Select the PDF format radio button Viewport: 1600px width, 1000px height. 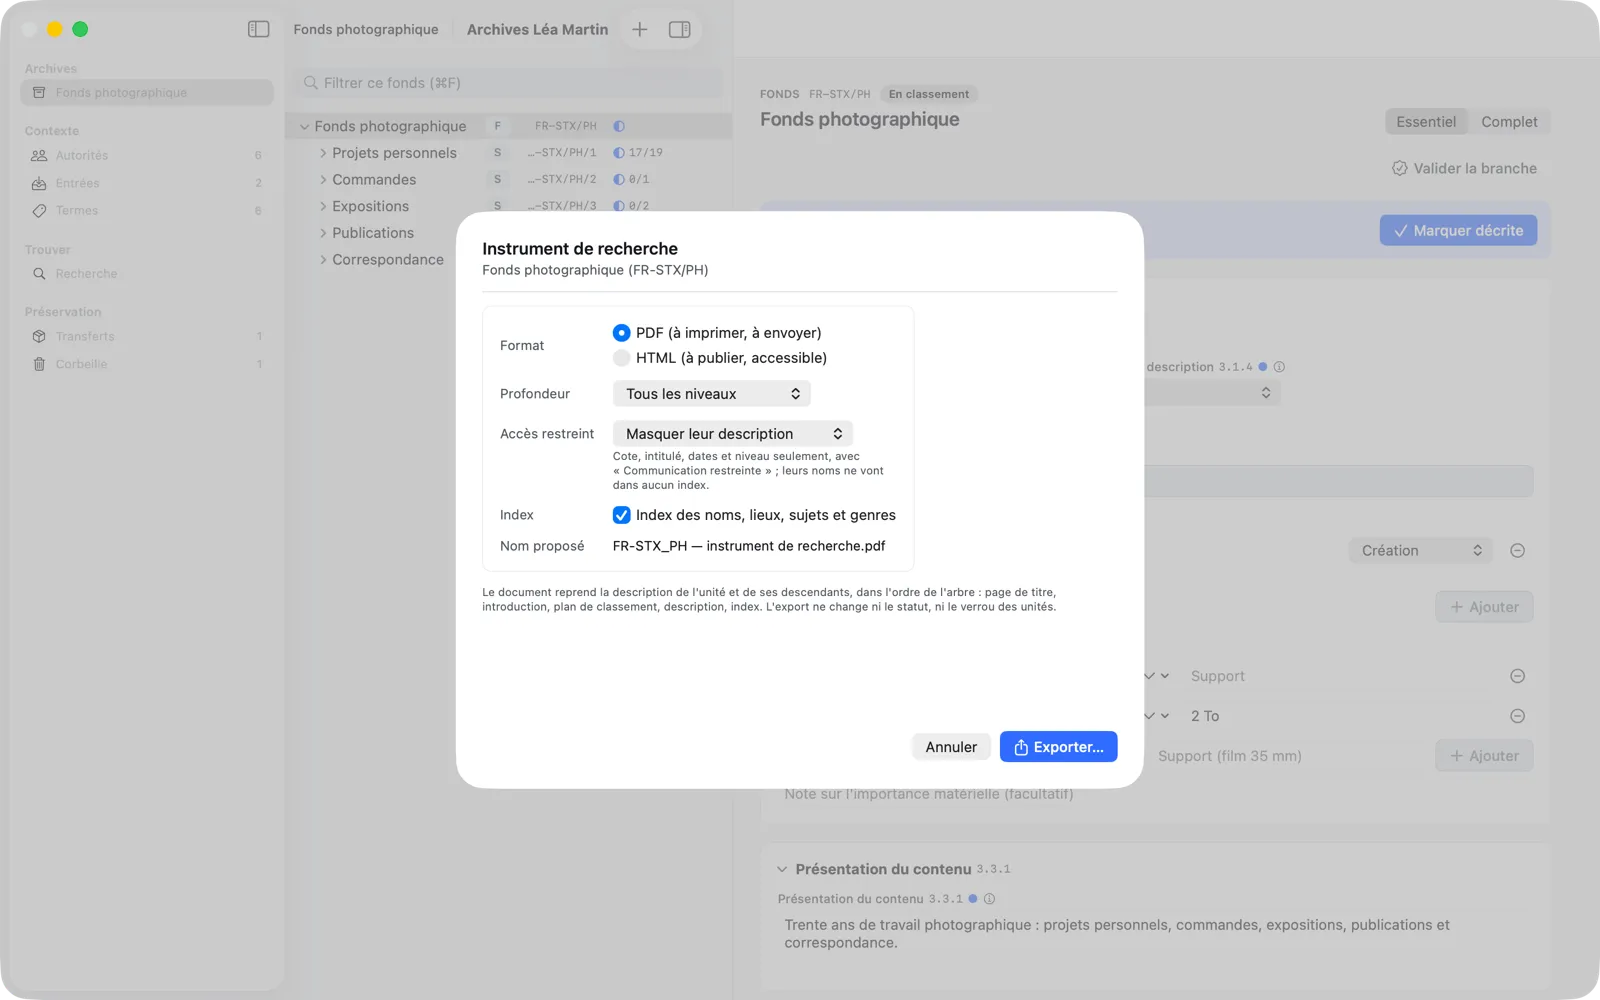tap(621, 333)
